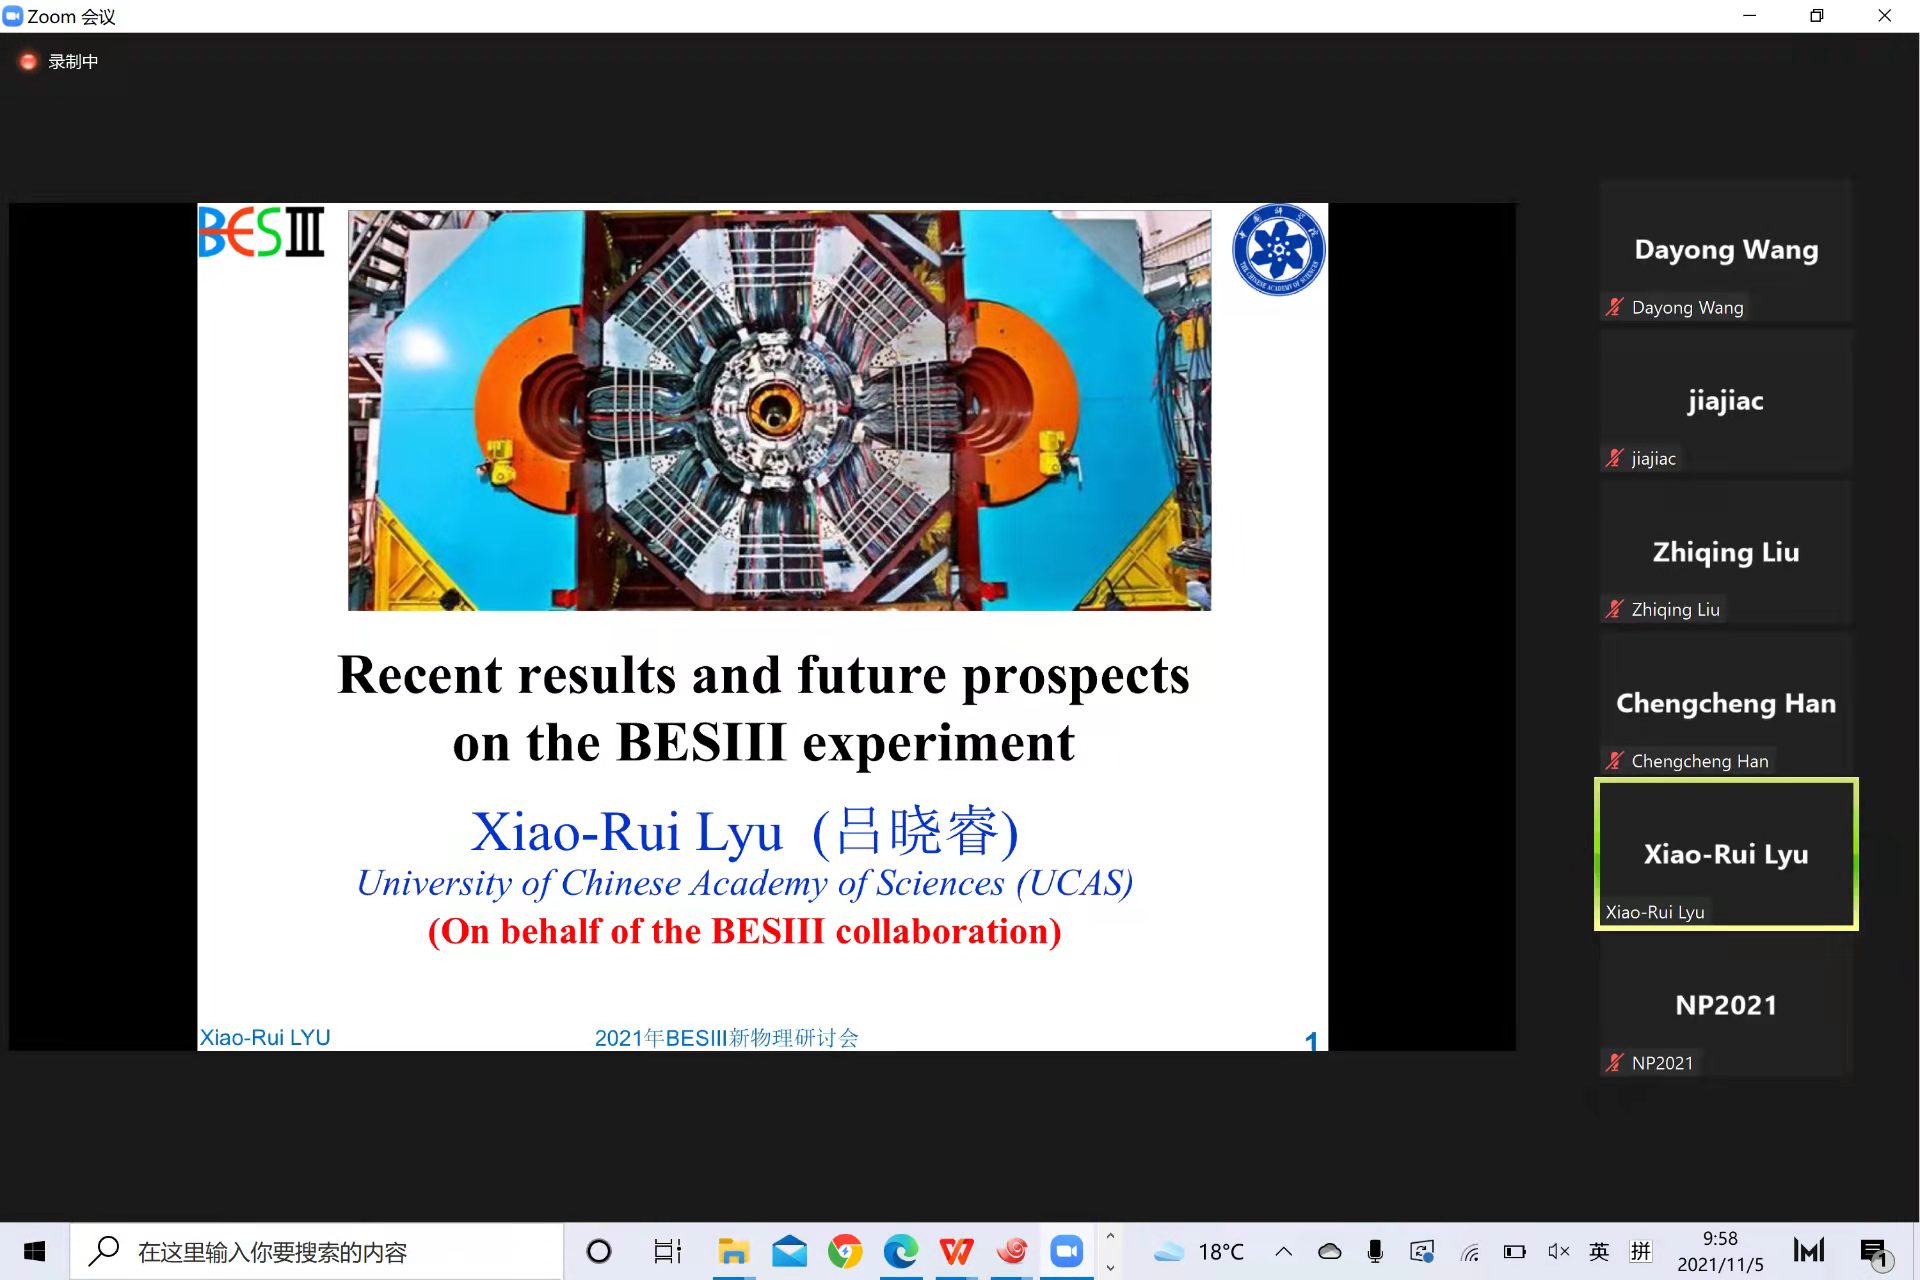Open the red swirl app on taskbar

click(x=1012, y=1251)
